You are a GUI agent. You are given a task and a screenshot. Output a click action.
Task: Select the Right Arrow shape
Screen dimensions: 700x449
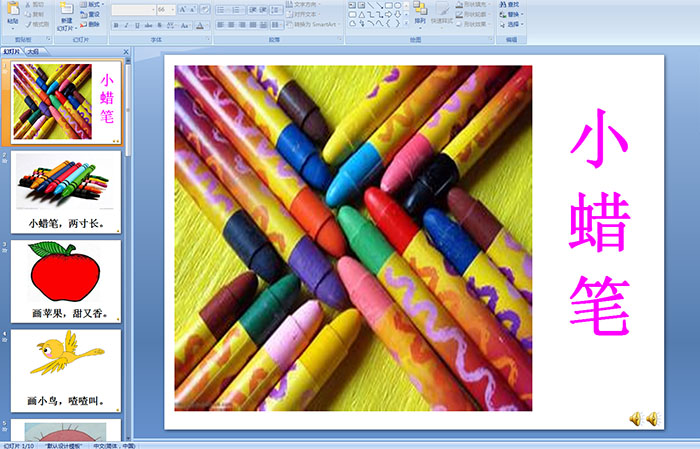tap(389, 14)
